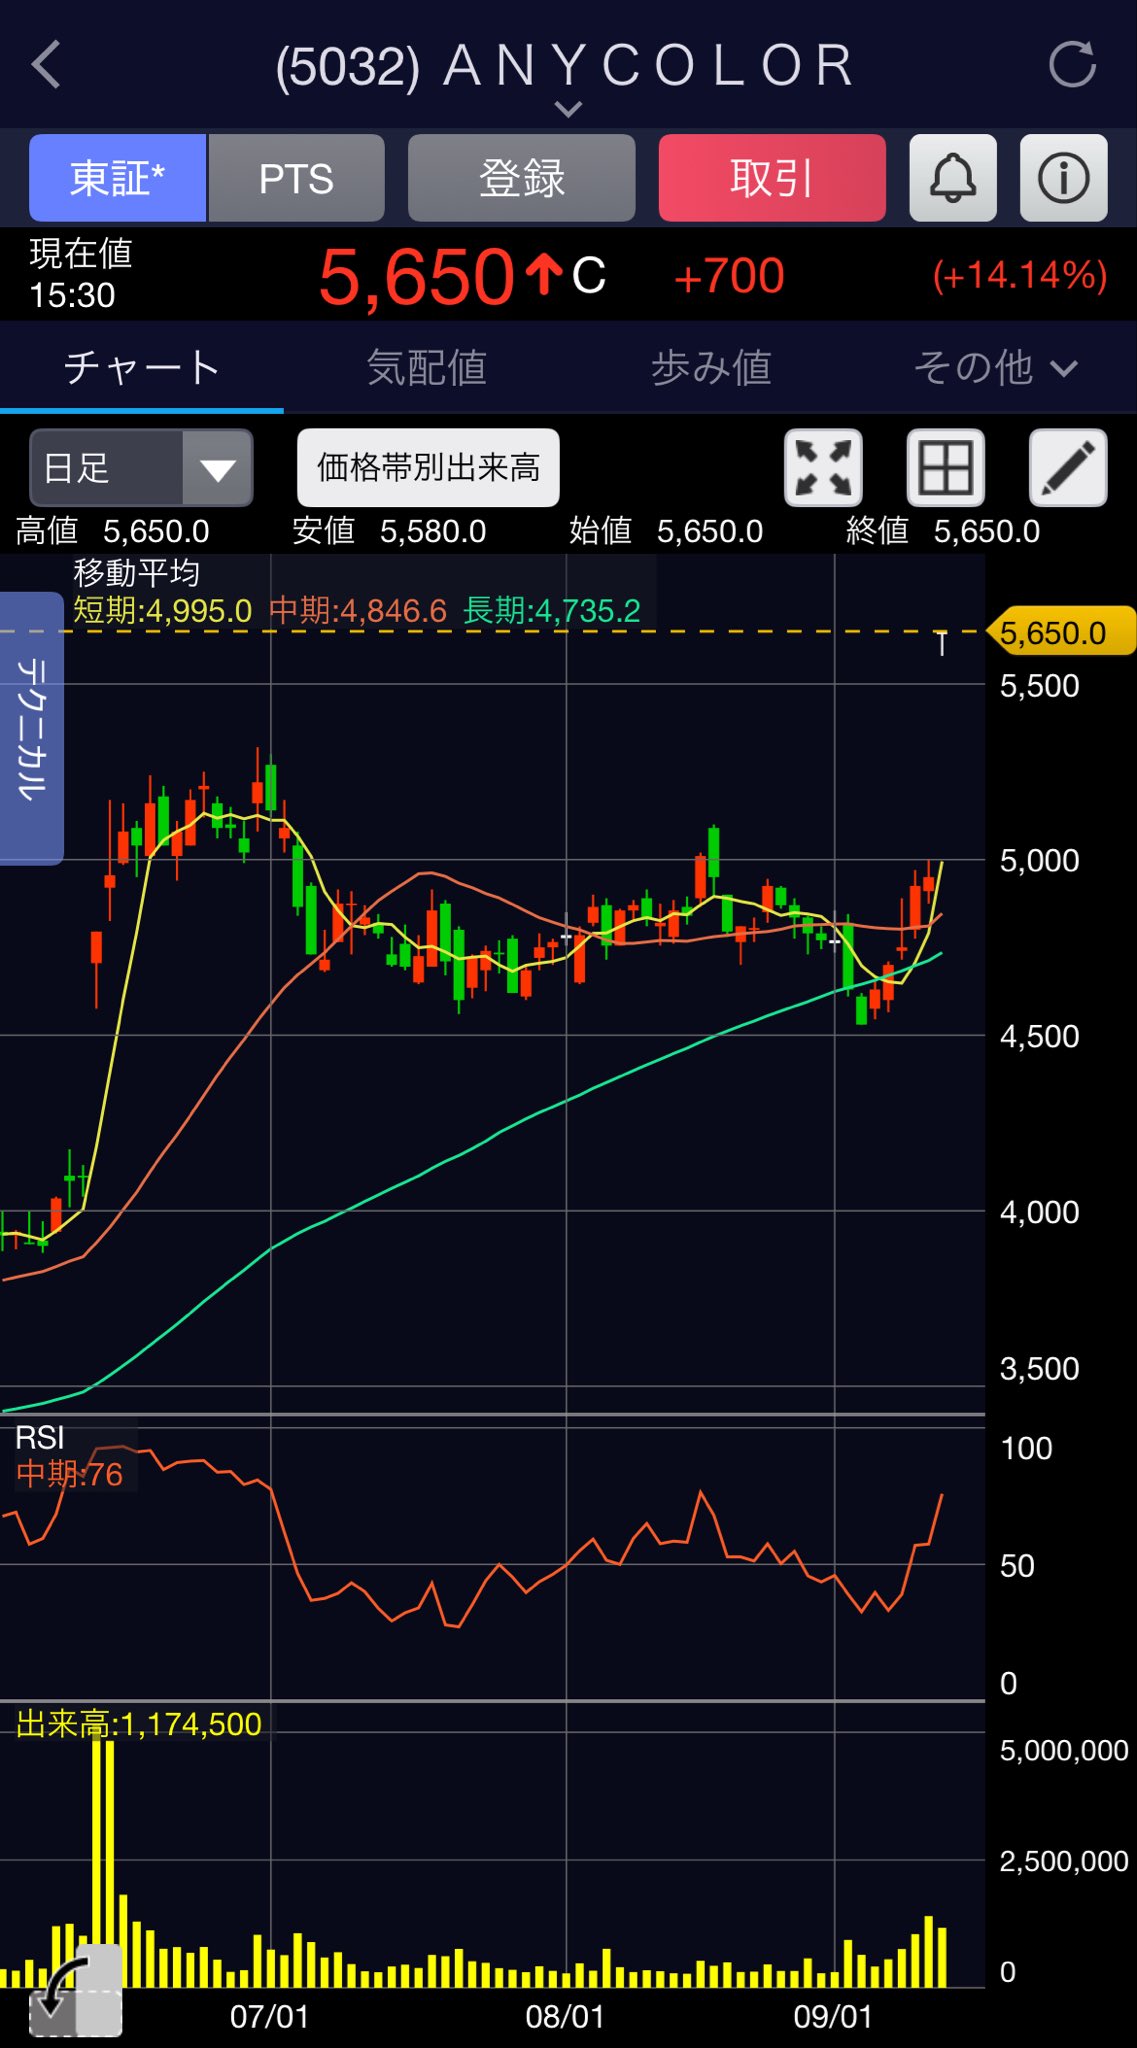
Task: Open the 日足 timeframe dropdown
Action: pos(141,468)
